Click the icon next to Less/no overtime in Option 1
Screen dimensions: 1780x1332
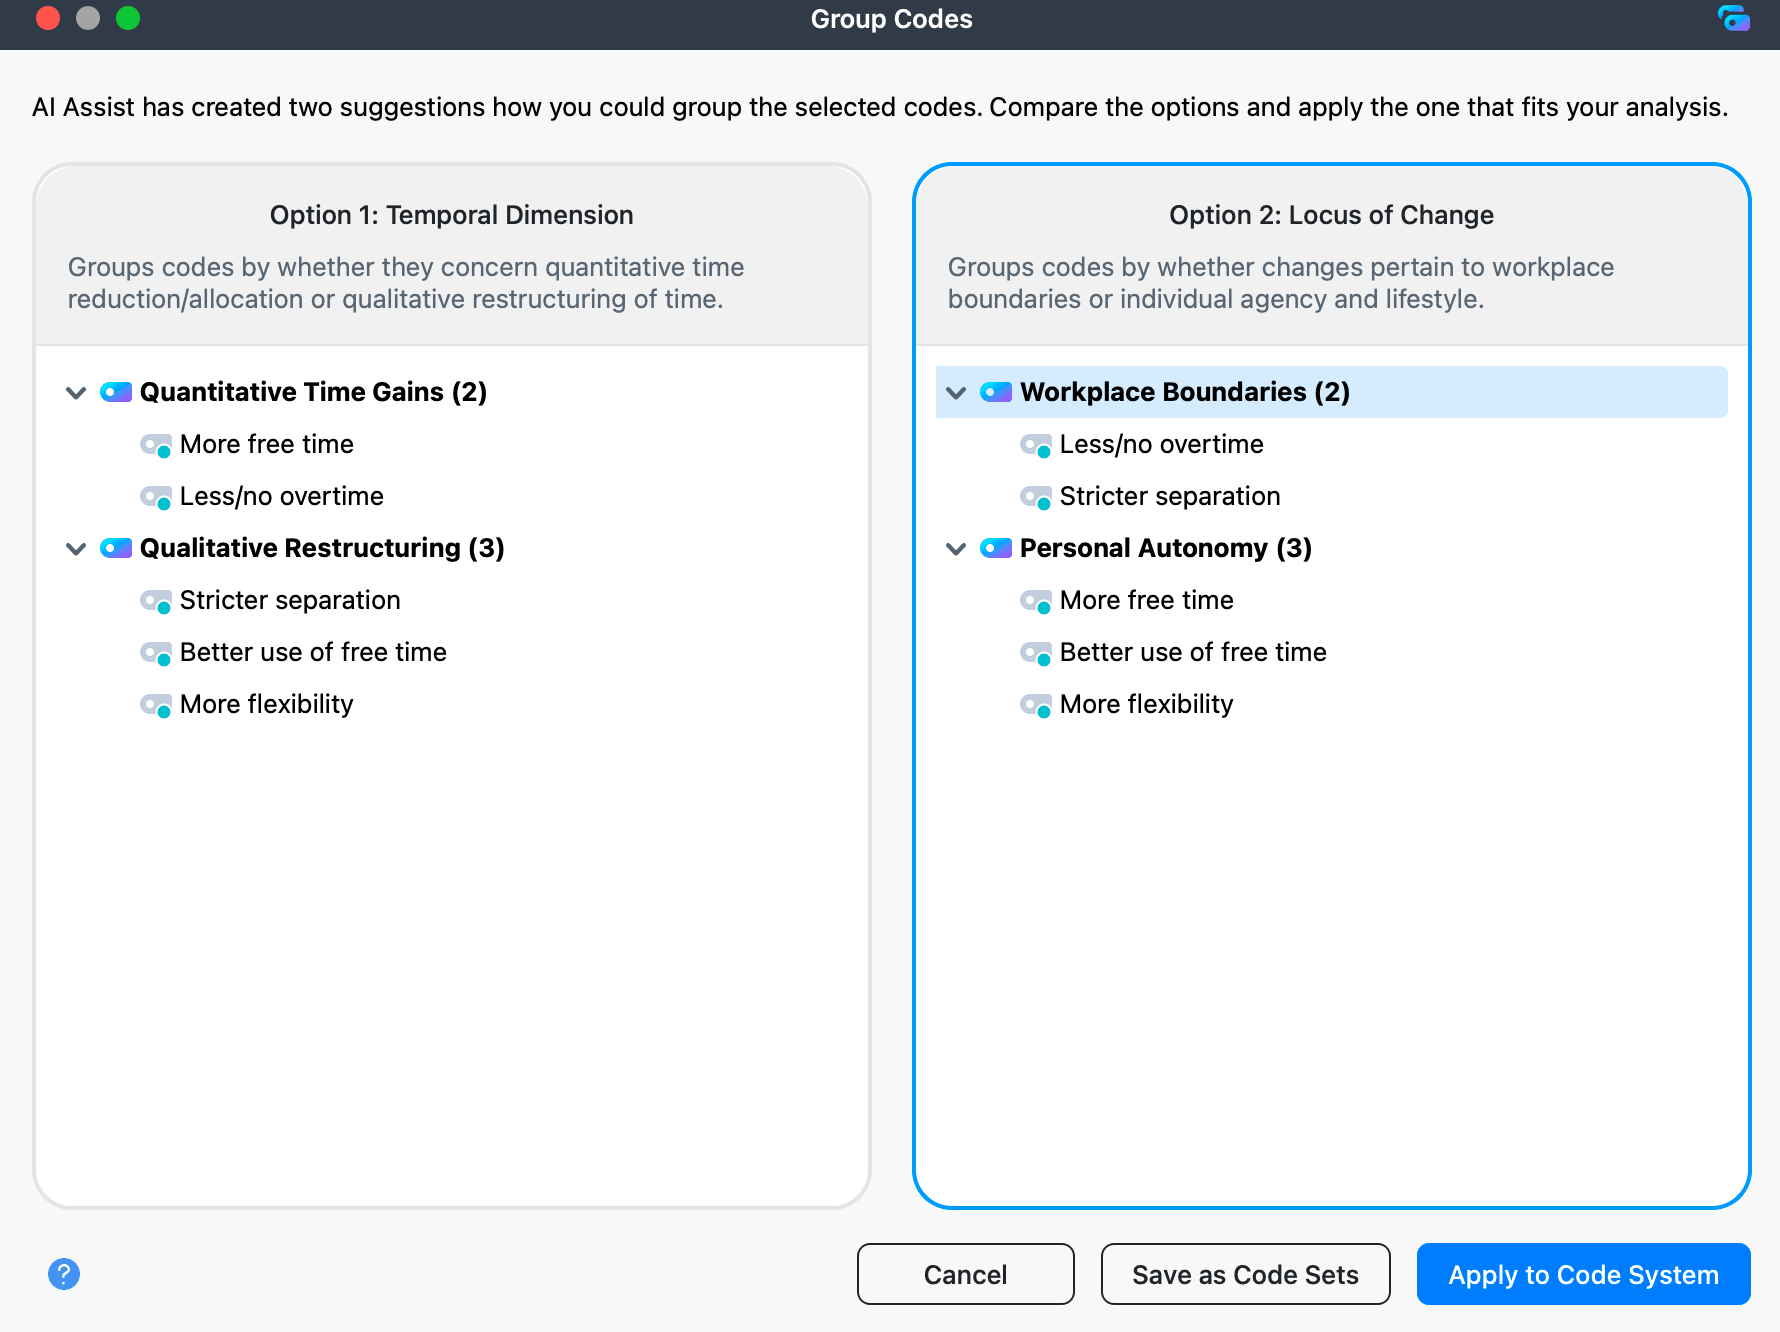tap(156, 497)
